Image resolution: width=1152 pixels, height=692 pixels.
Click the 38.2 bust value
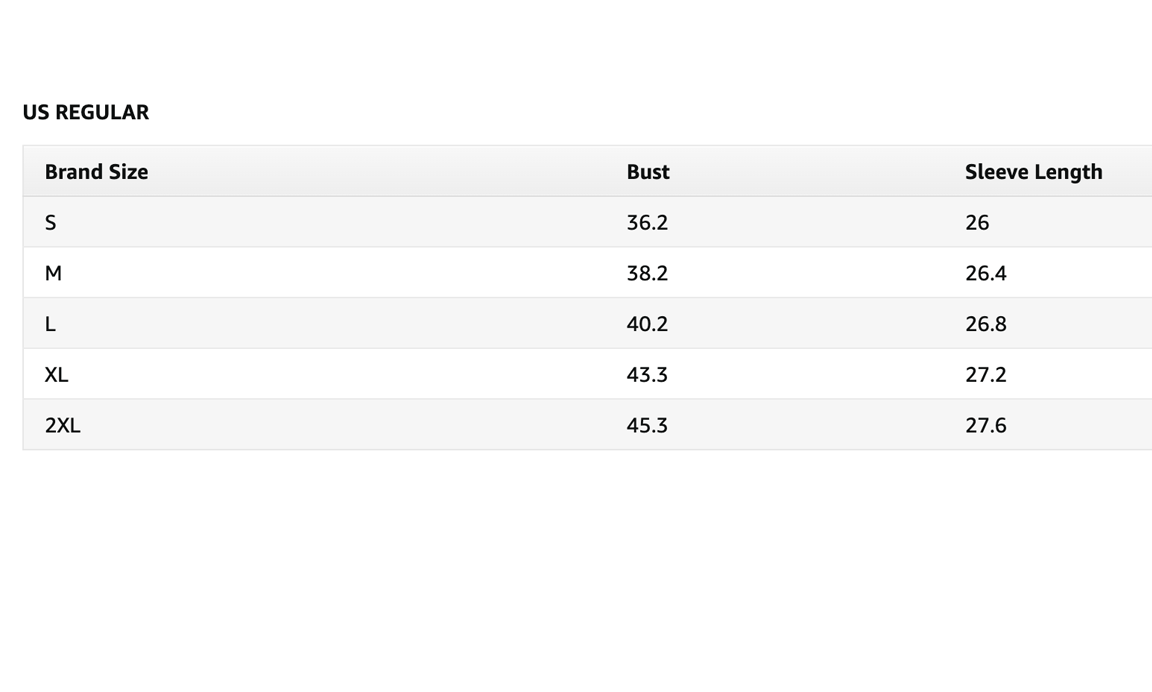click(647, 273)
